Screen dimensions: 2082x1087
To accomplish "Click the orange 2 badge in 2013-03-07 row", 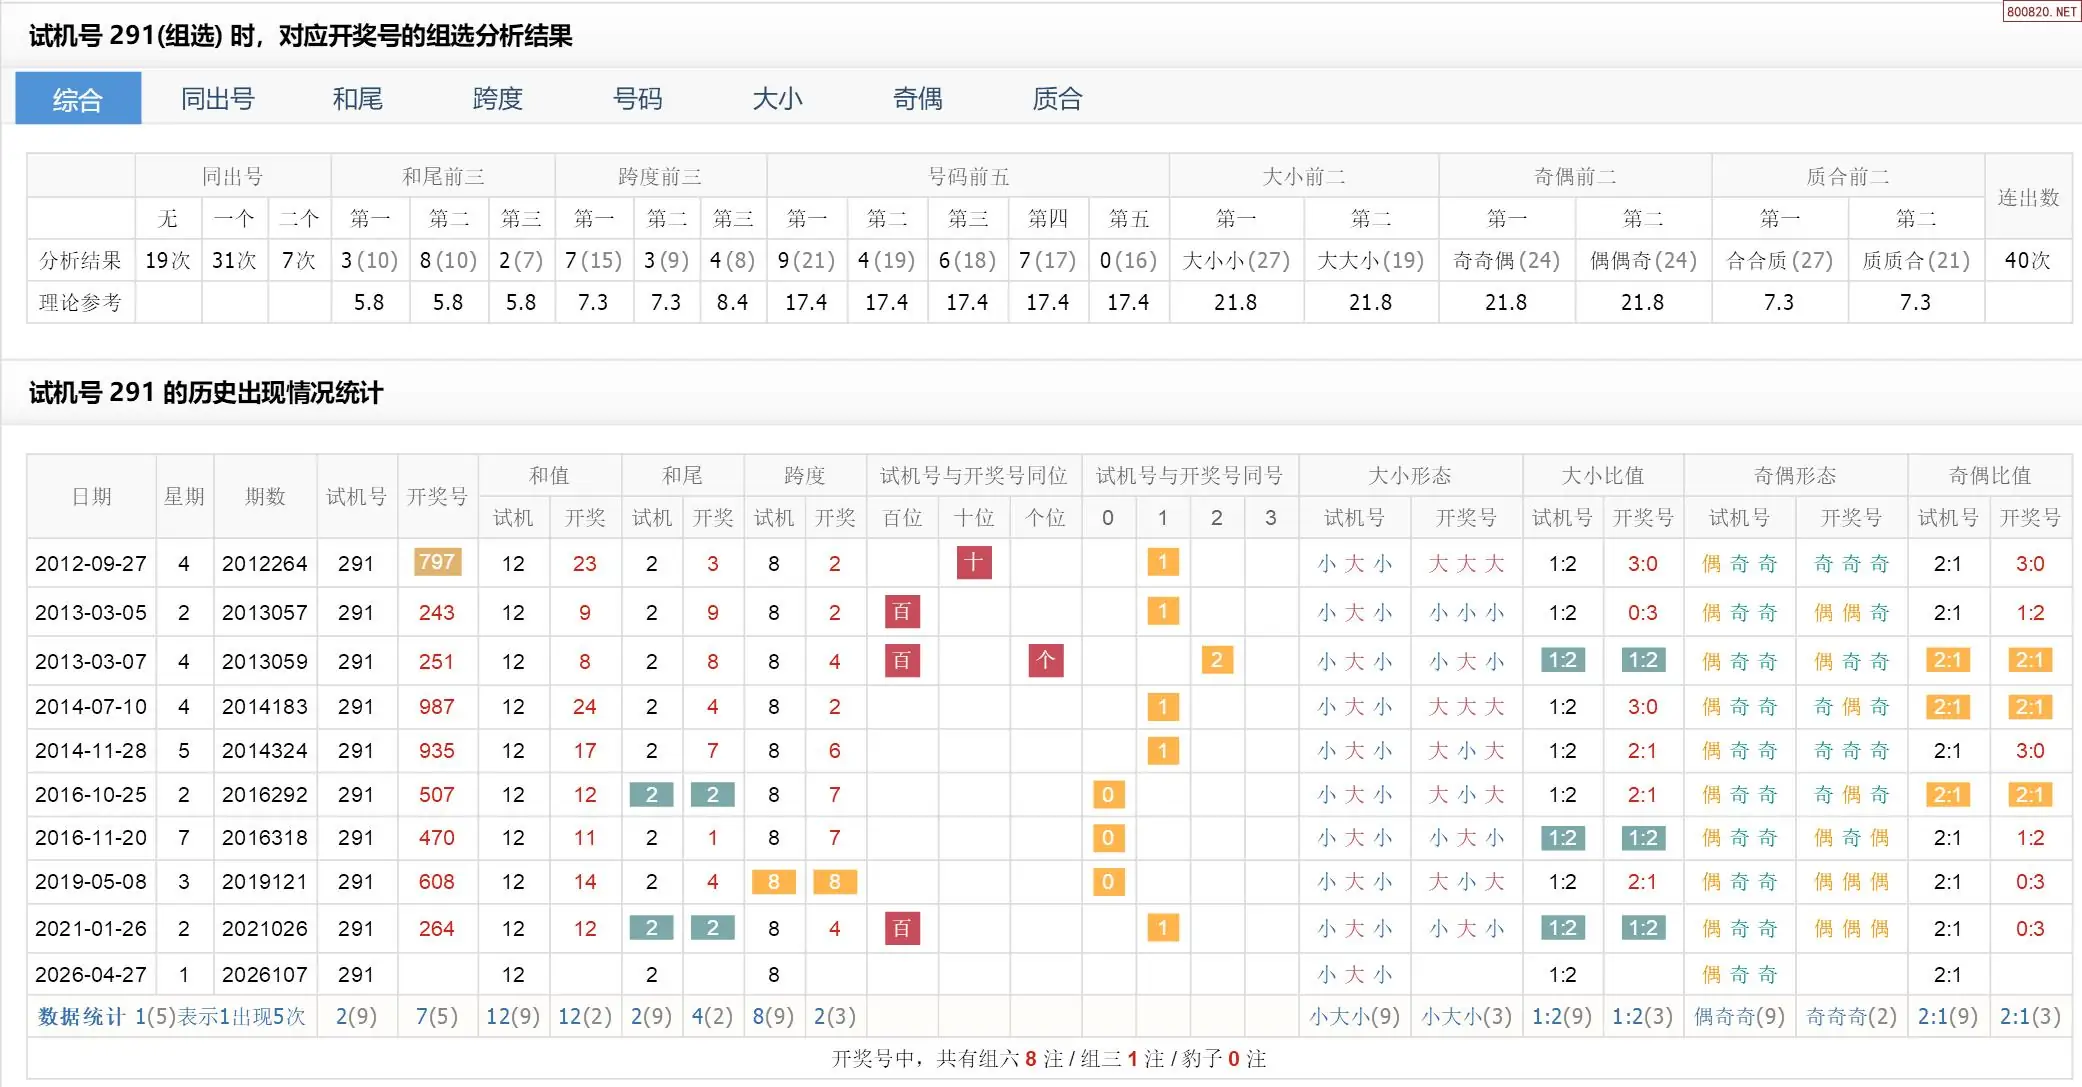I will (1216, 660).
